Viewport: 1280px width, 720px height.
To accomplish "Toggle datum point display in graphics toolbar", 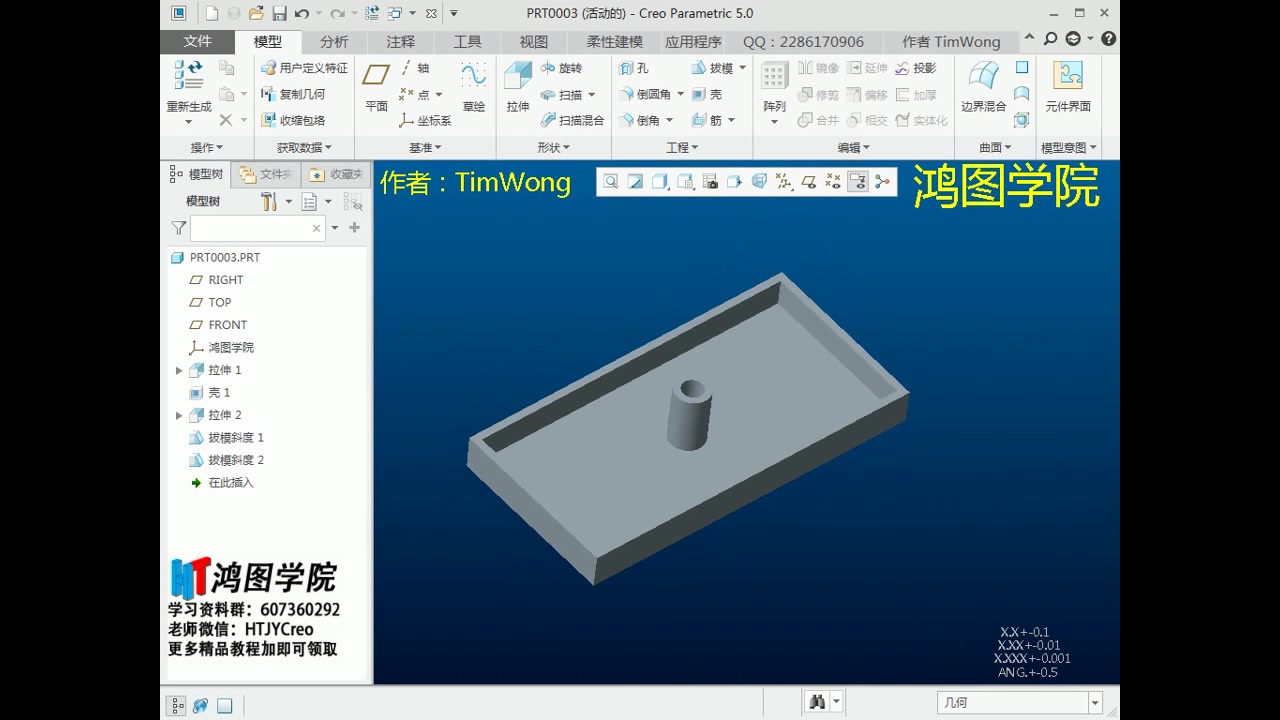I will click(x=833, y=182).
